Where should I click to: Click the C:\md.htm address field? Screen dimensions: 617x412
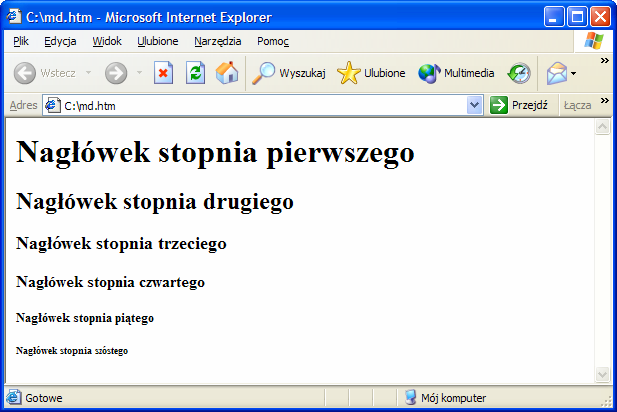[263, 105]
